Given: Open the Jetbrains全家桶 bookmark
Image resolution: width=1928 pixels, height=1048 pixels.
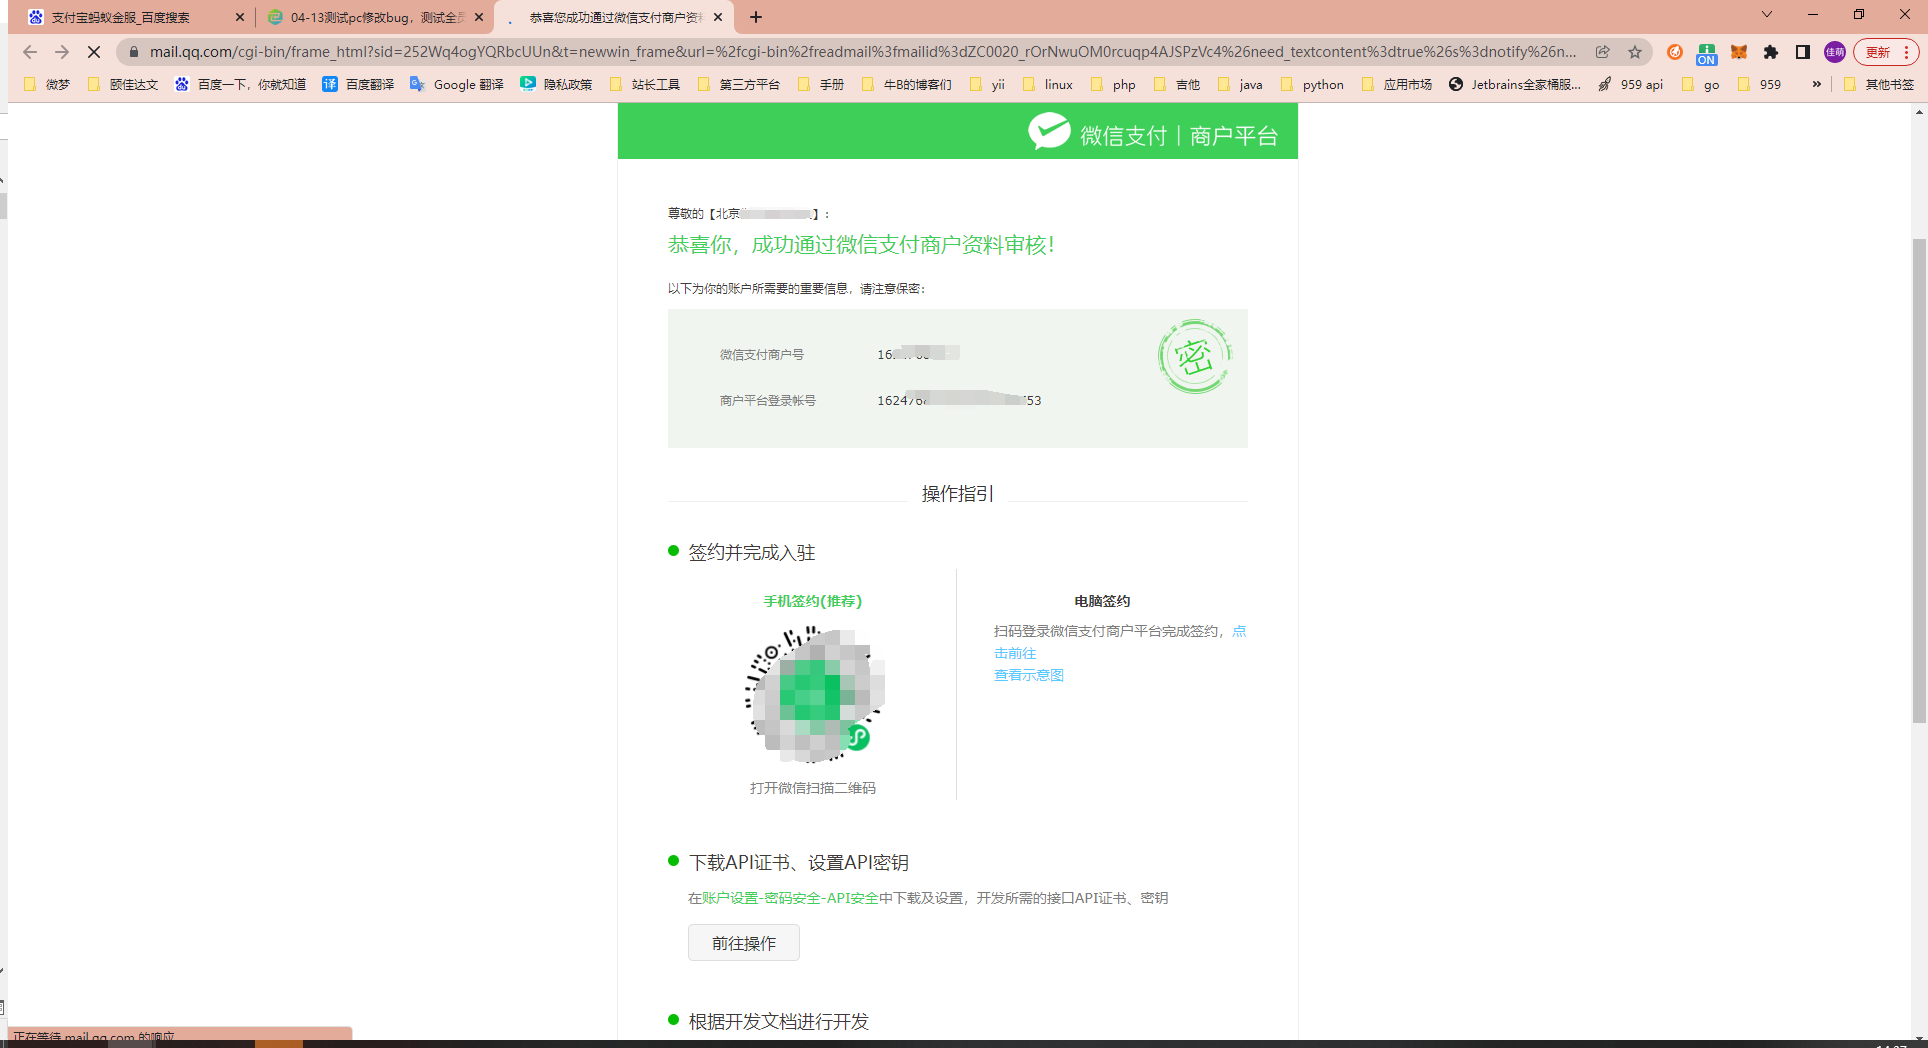Looking at the screenshot, I should 1515,84.
